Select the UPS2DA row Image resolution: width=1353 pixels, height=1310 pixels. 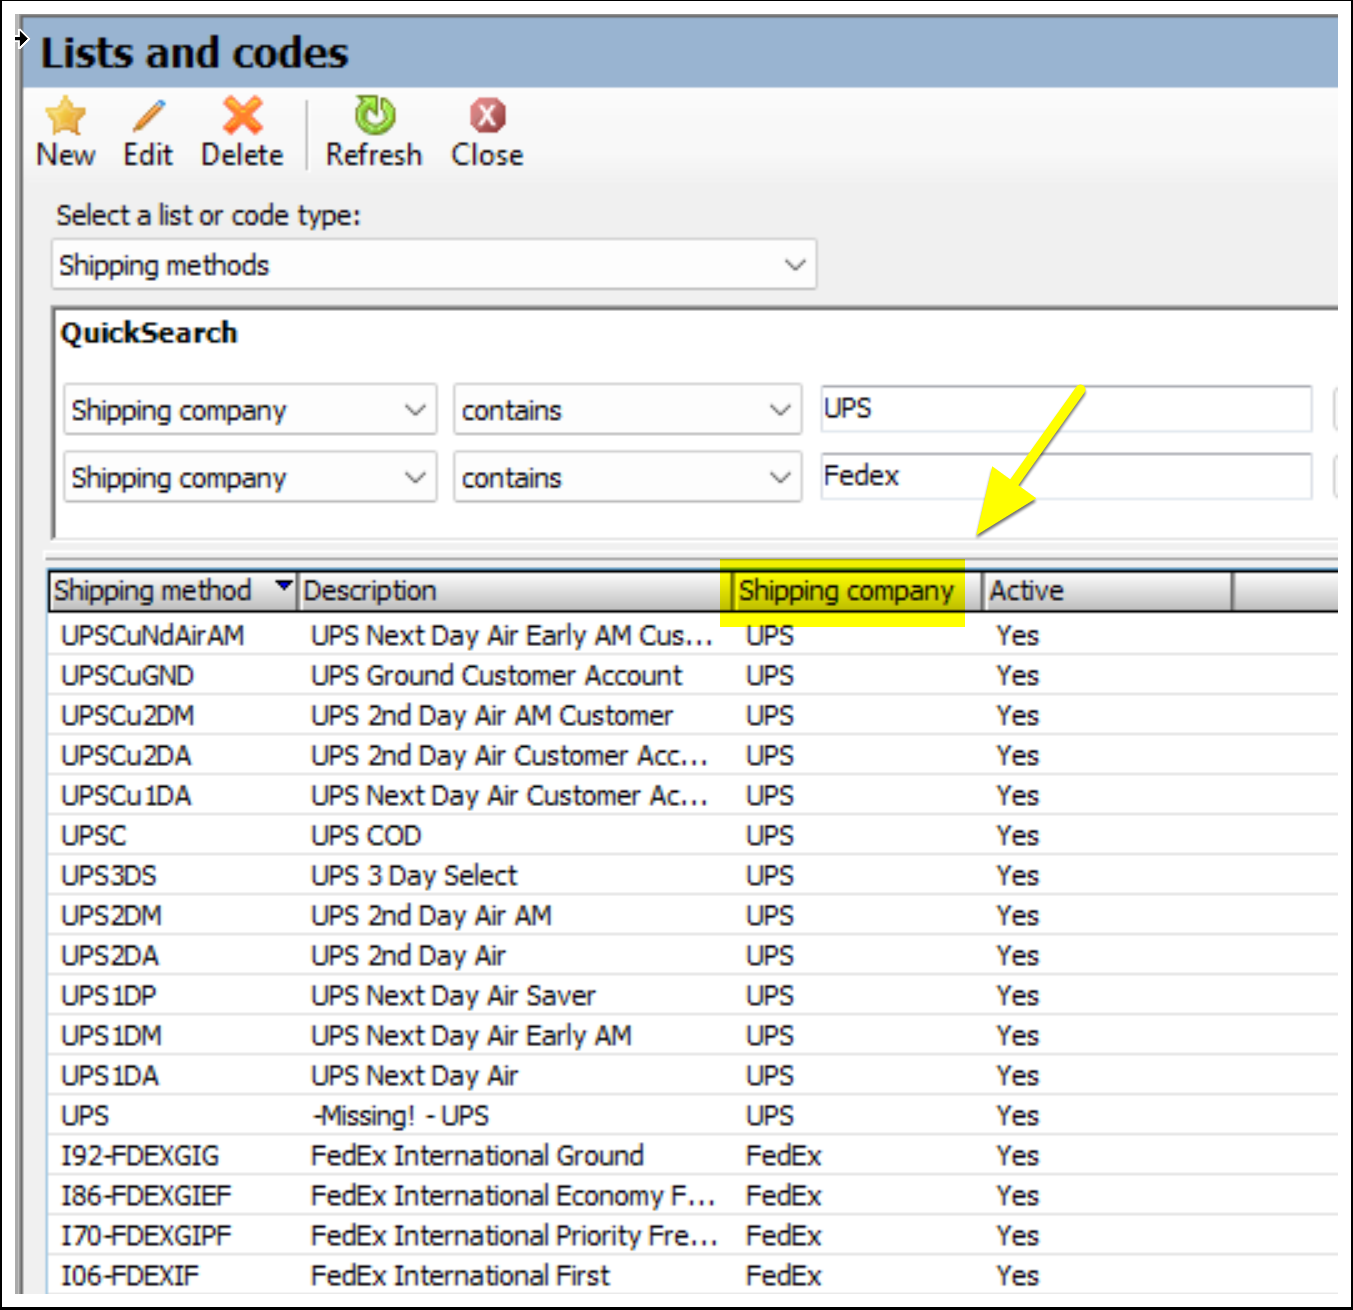coord(692,955)
